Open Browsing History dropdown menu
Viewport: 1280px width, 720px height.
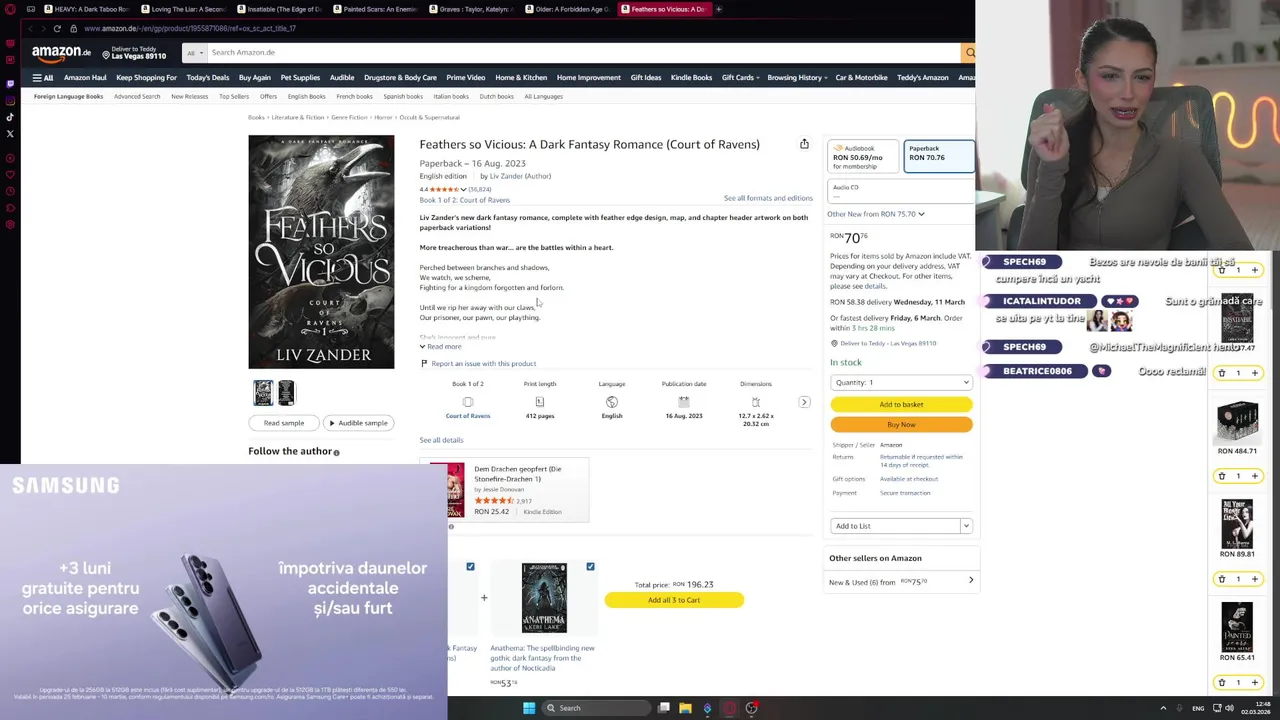[797, 77]
